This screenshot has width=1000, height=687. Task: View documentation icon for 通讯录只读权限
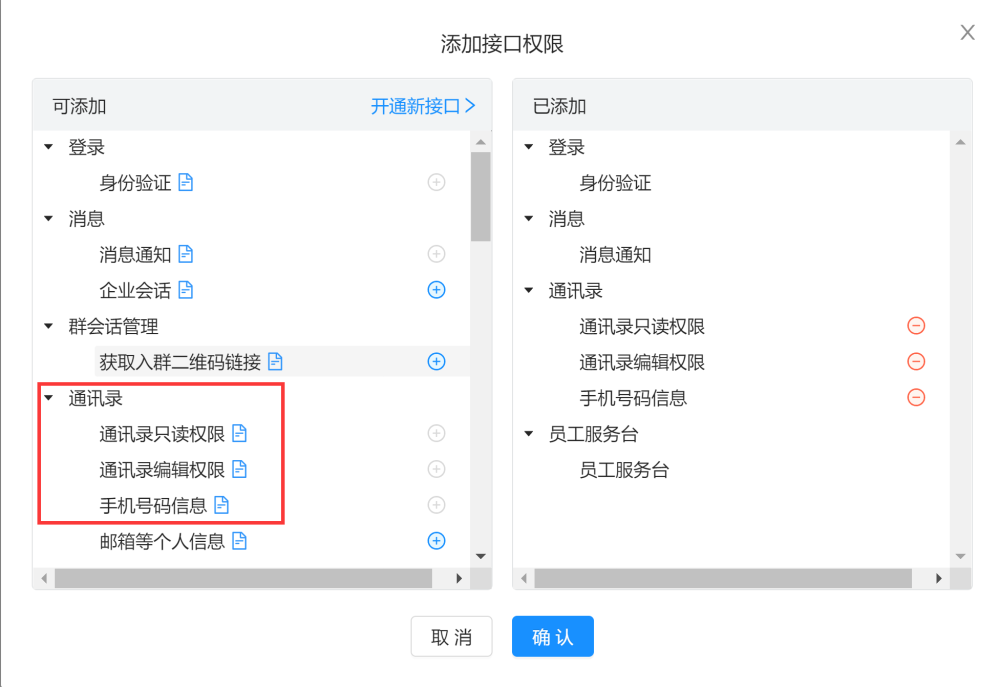(x=239, y=434)
